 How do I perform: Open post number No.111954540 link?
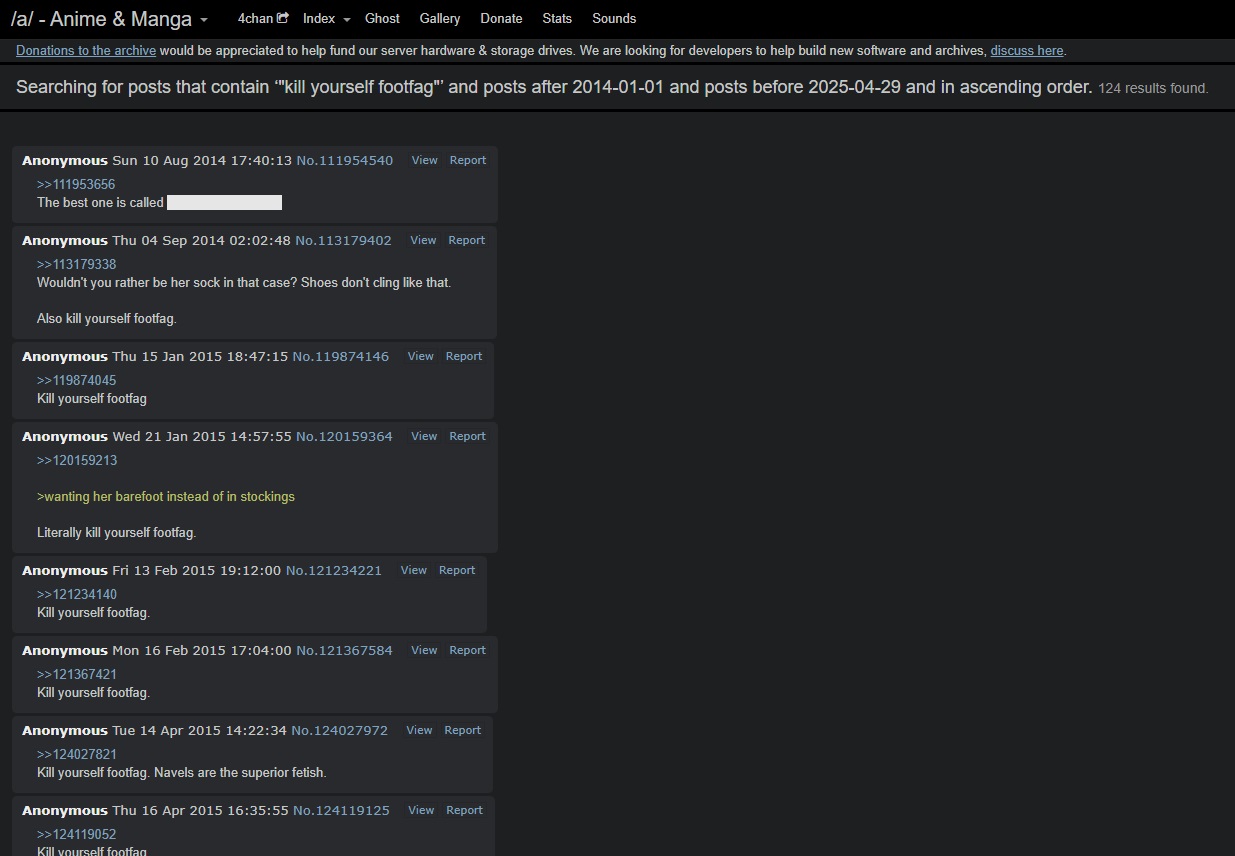click(x=345, y=160)
